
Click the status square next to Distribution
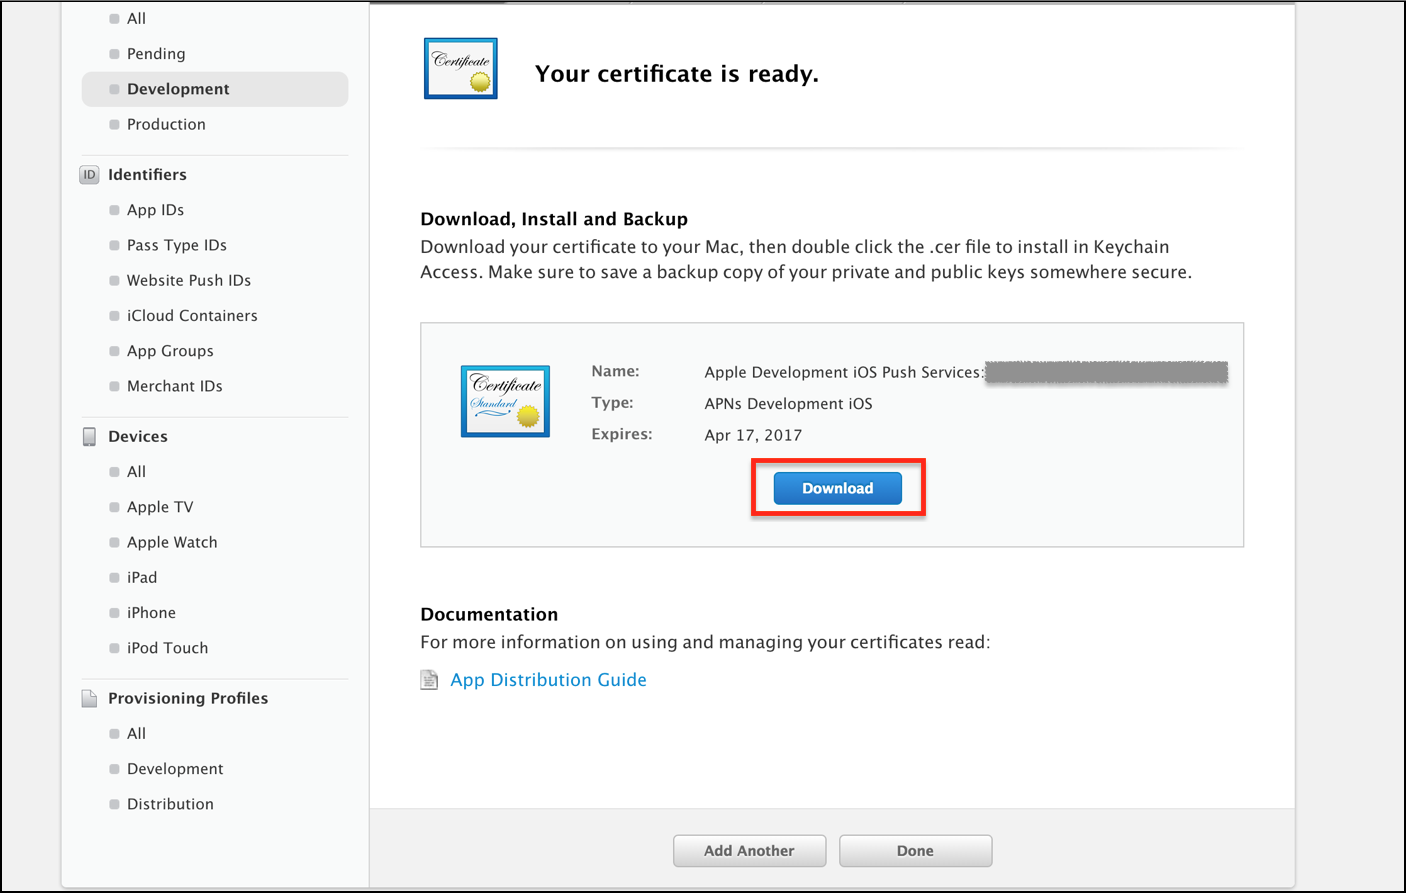(113, 804)
